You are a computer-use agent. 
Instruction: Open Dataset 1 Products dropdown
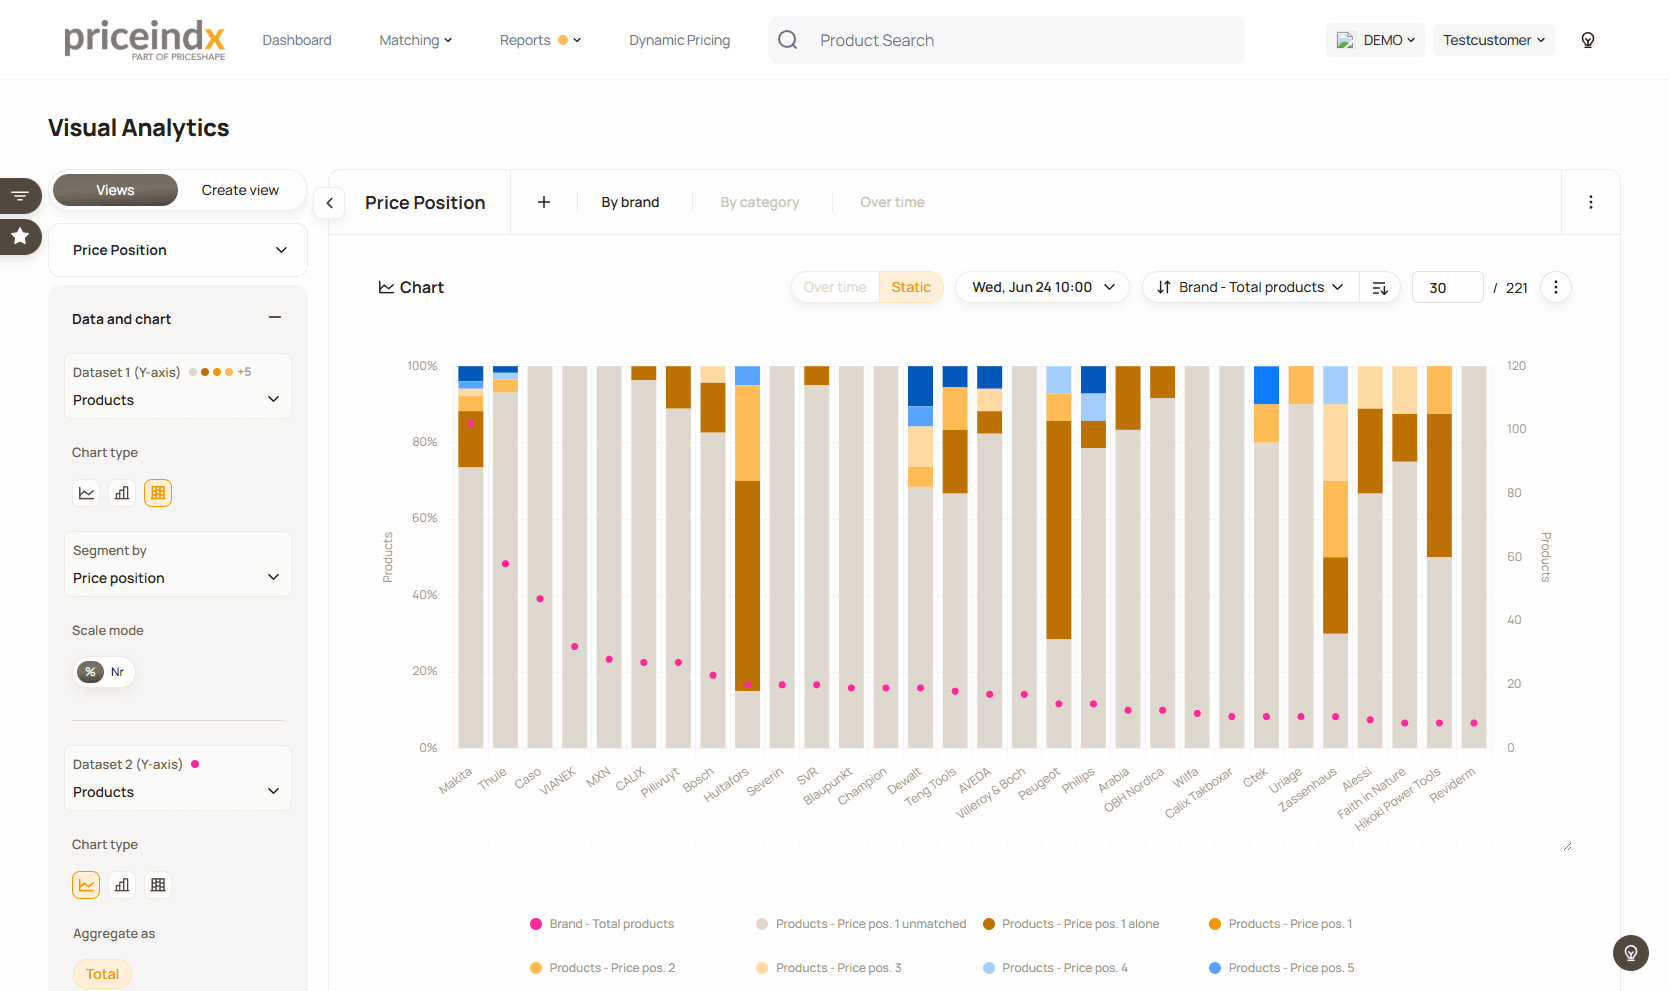pyautogui.click(x=178, y=386)
